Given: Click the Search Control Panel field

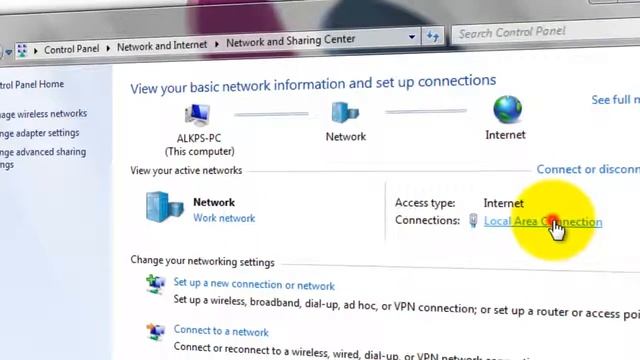Looking at the screenshot, I should click(x=545, y=32).
